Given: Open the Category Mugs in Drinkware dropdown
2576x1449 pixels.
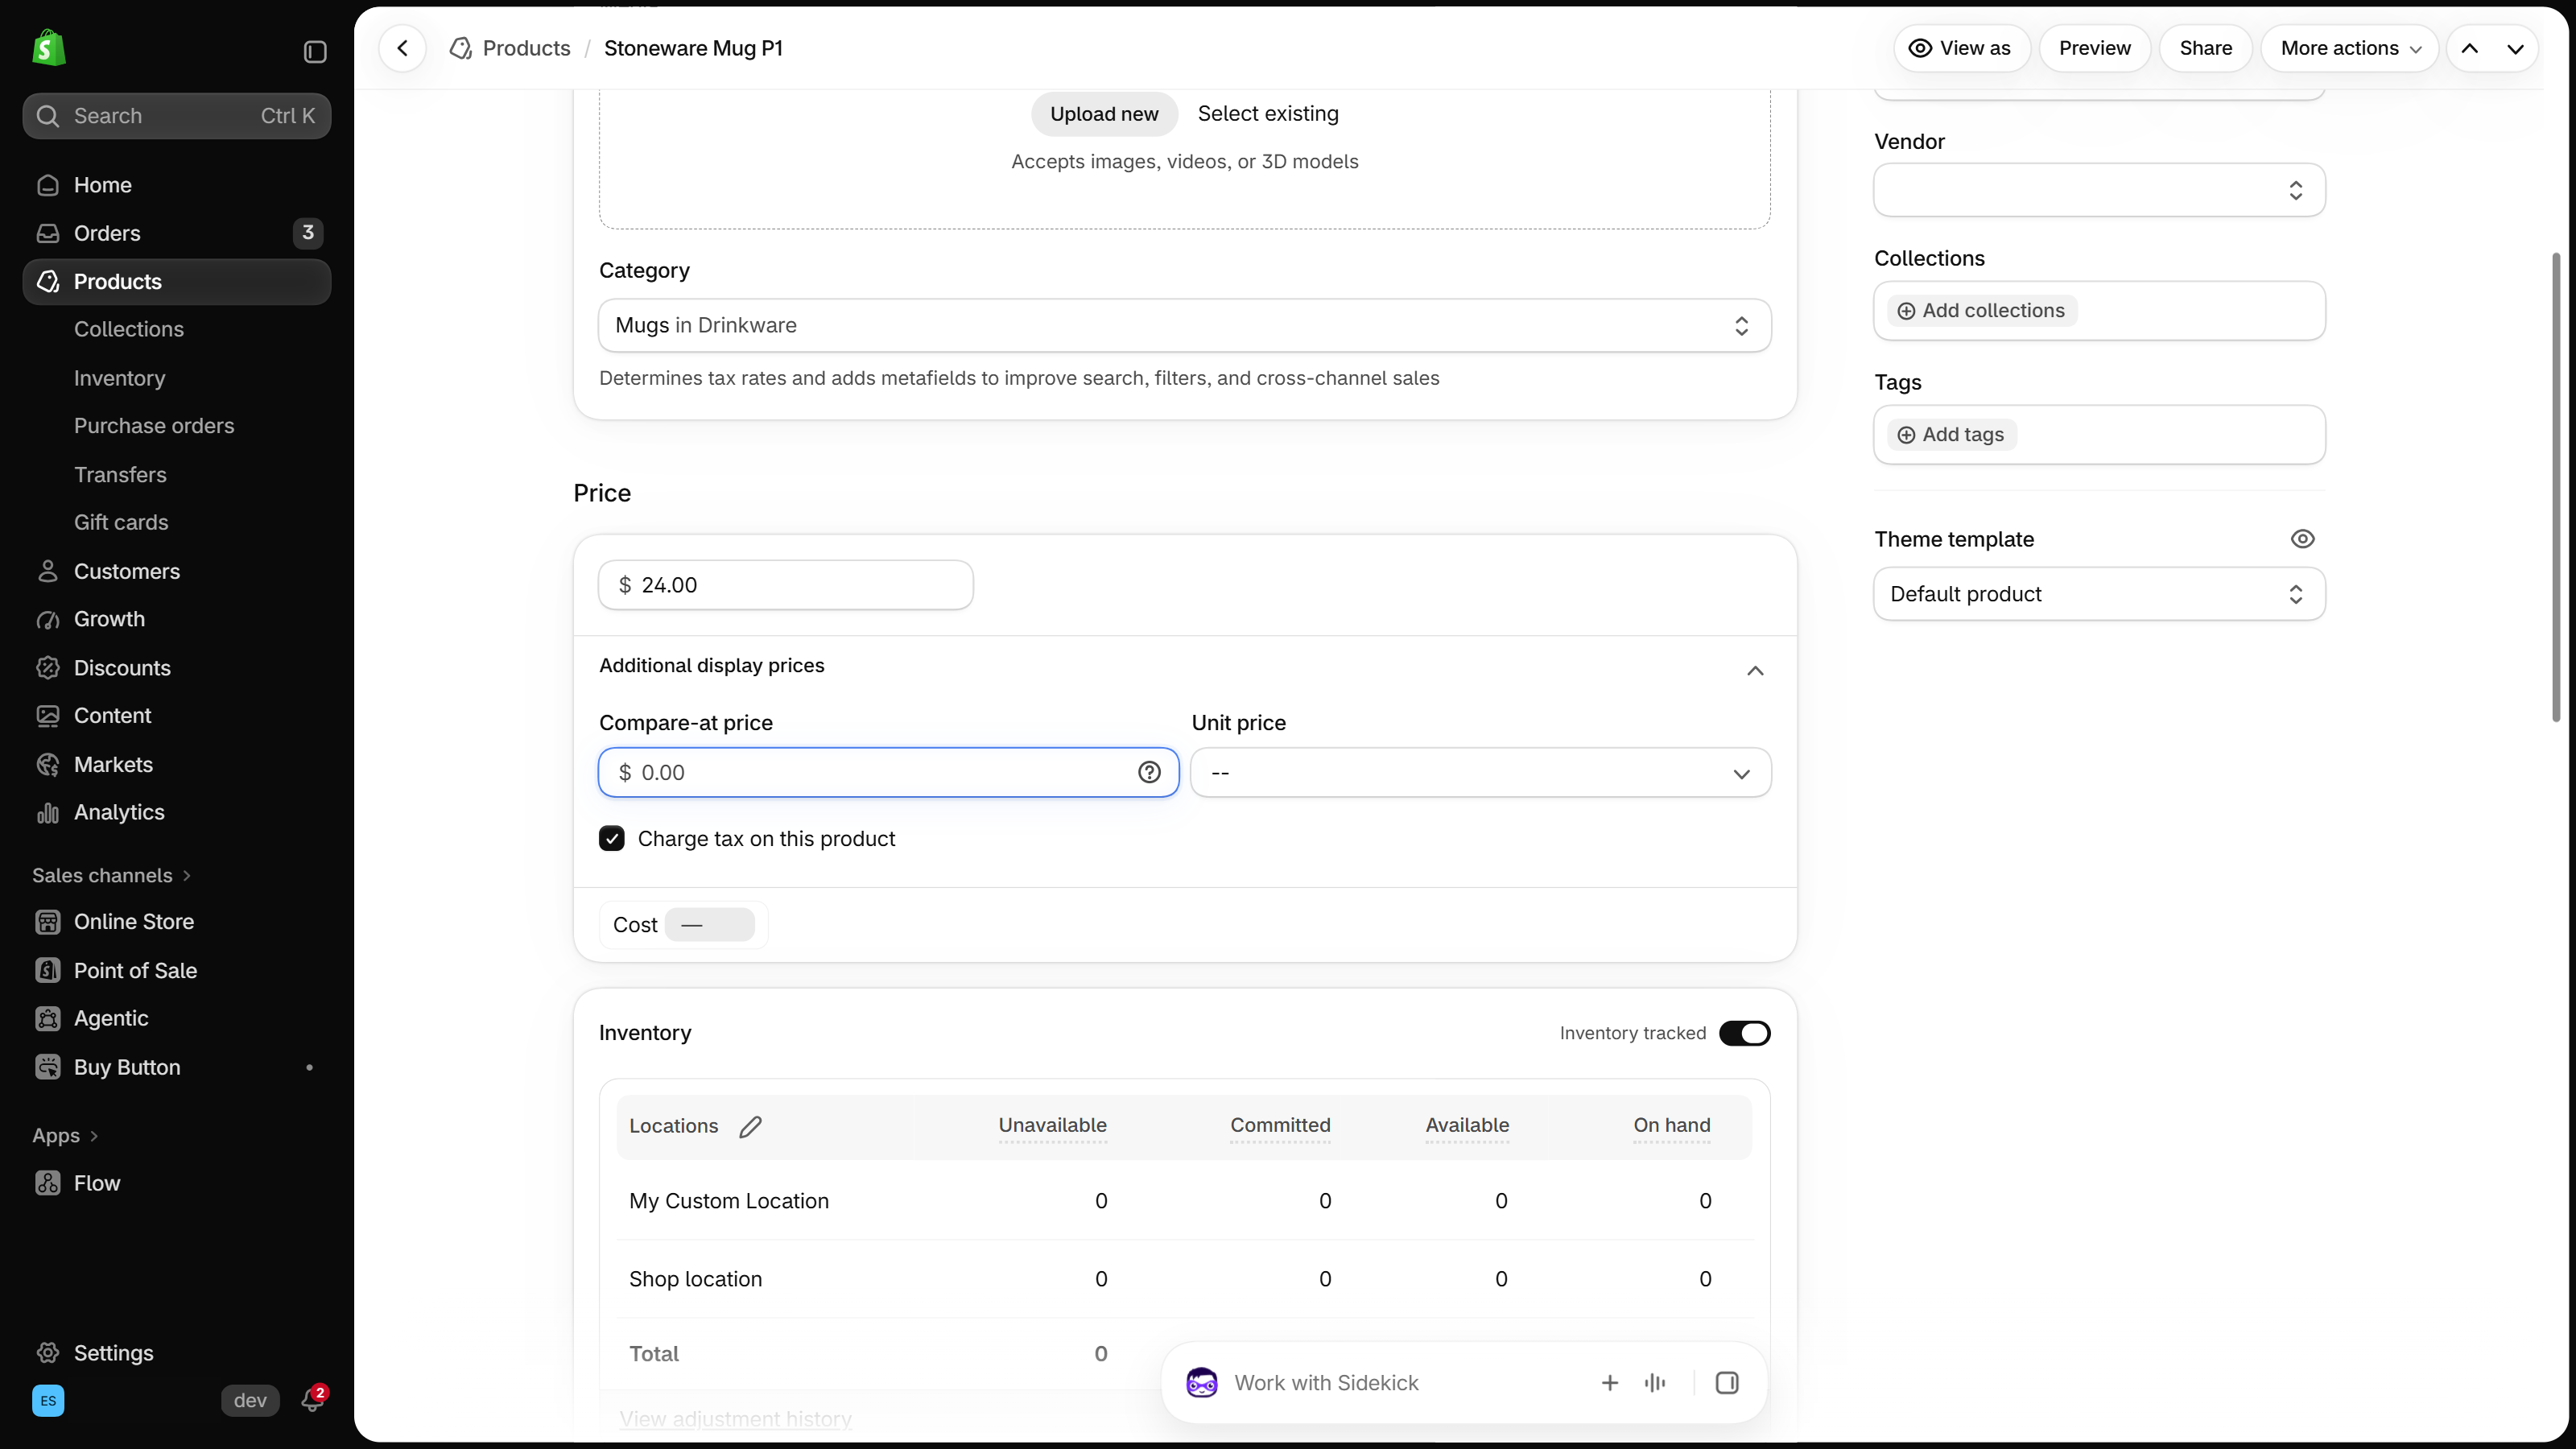Looking at the screenshot, I should (1185, 325).
